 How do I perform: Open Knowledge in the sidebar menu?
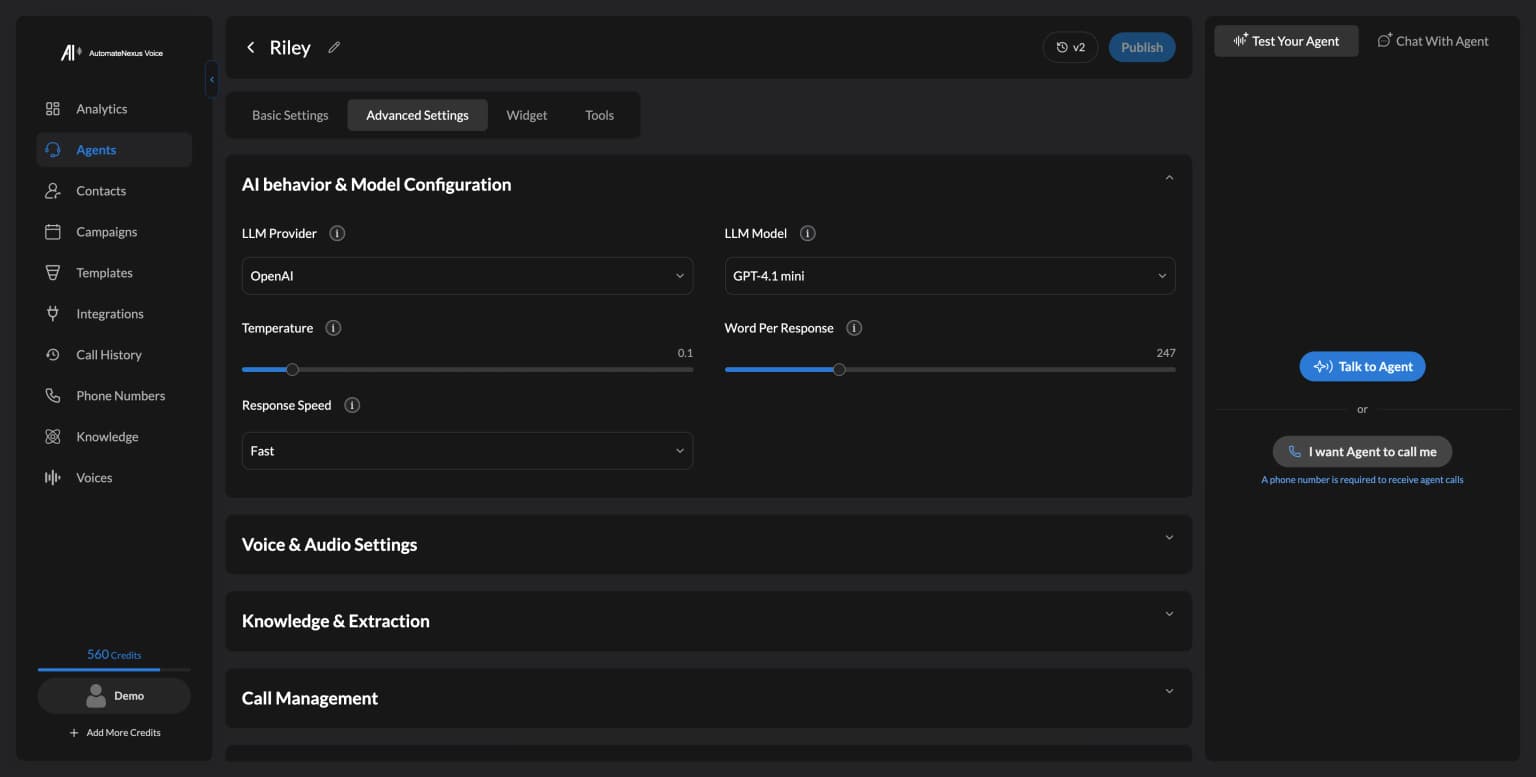point(113,437)
